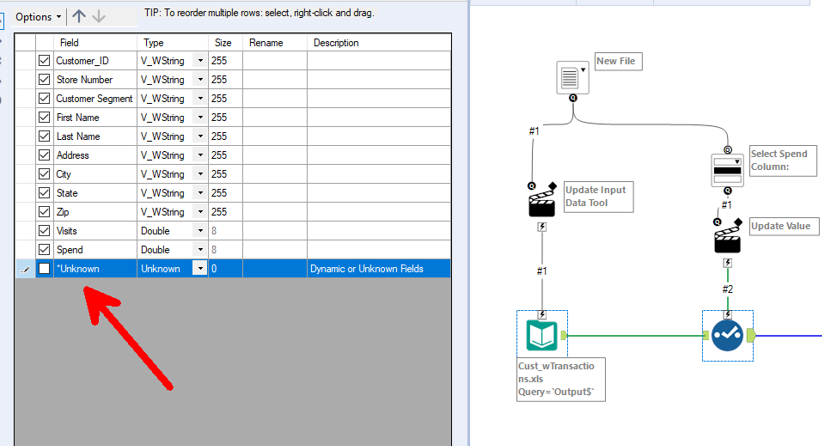Expand Type dropdown for Unknown row
This screenshot has height=446, width=822.
[x=200, y=268]
